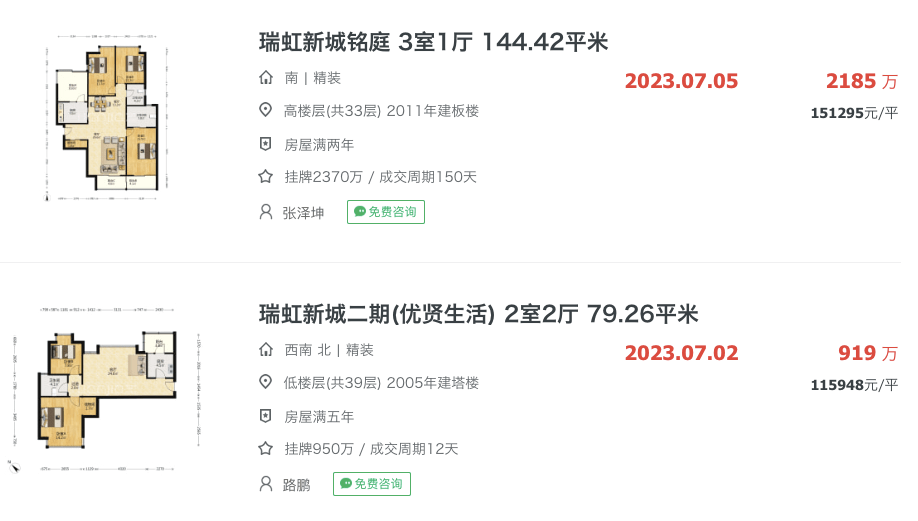Click the star icon beside 挂牌950万
The width and height of the screenshot is (918, 521).
click(266, 449)
